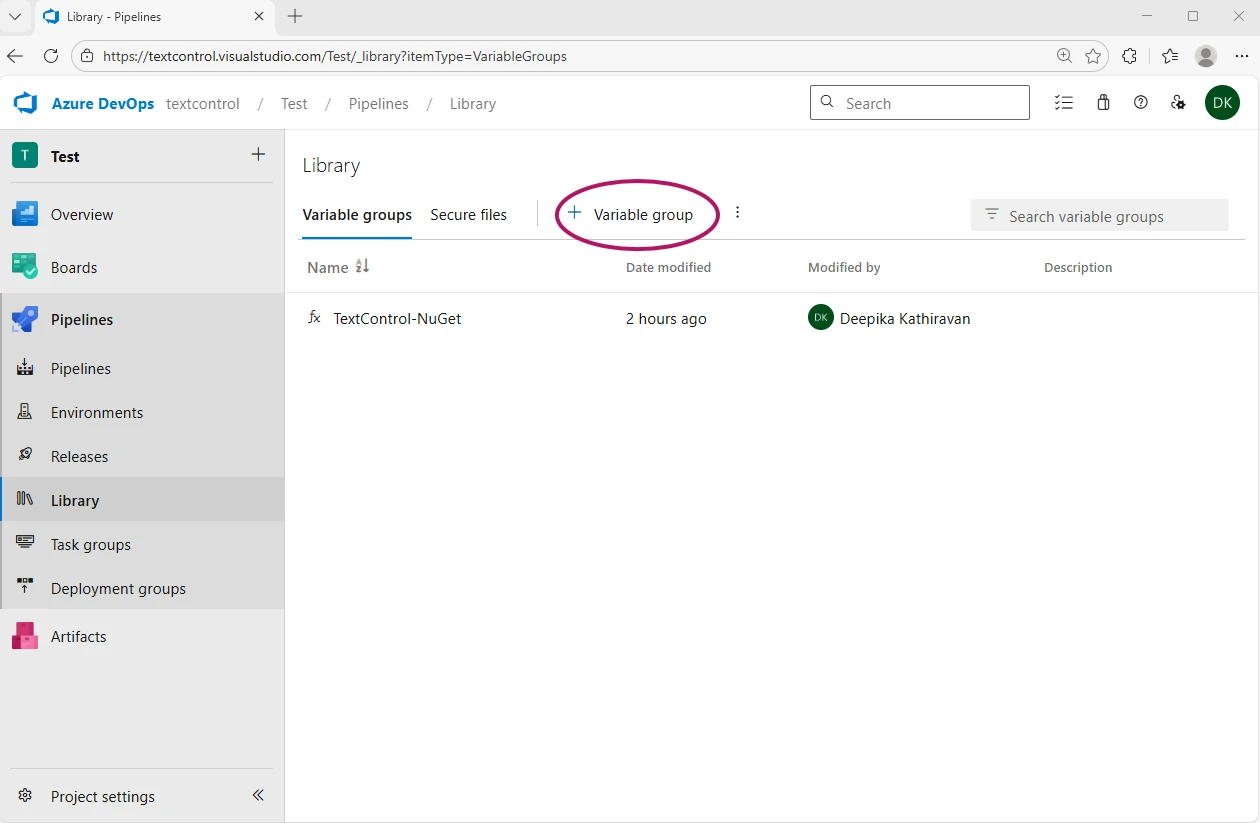Select the Variable groups tab
The width and height of the screenshot is (1260, 823).
[356, 214]
